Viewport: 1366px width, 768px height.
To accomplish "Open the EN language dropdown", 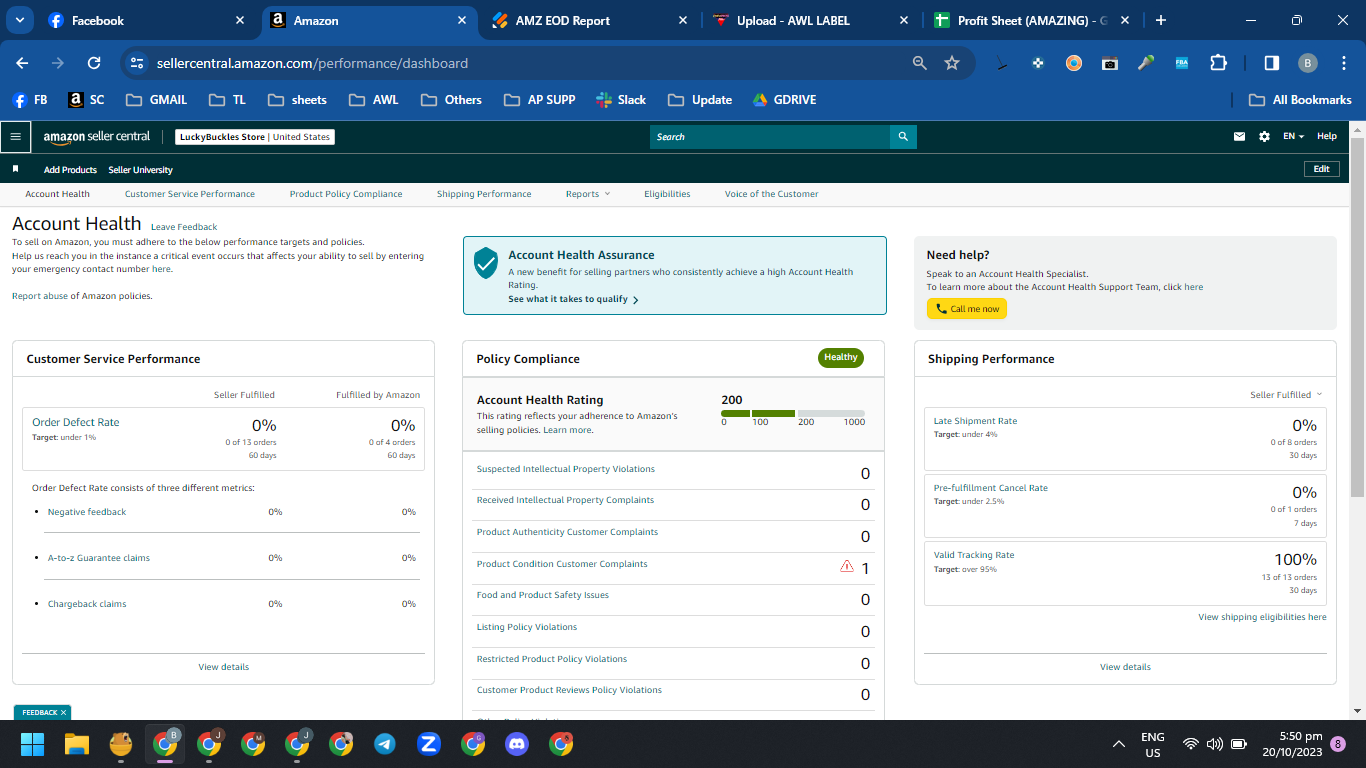I will coord(1294,136).
